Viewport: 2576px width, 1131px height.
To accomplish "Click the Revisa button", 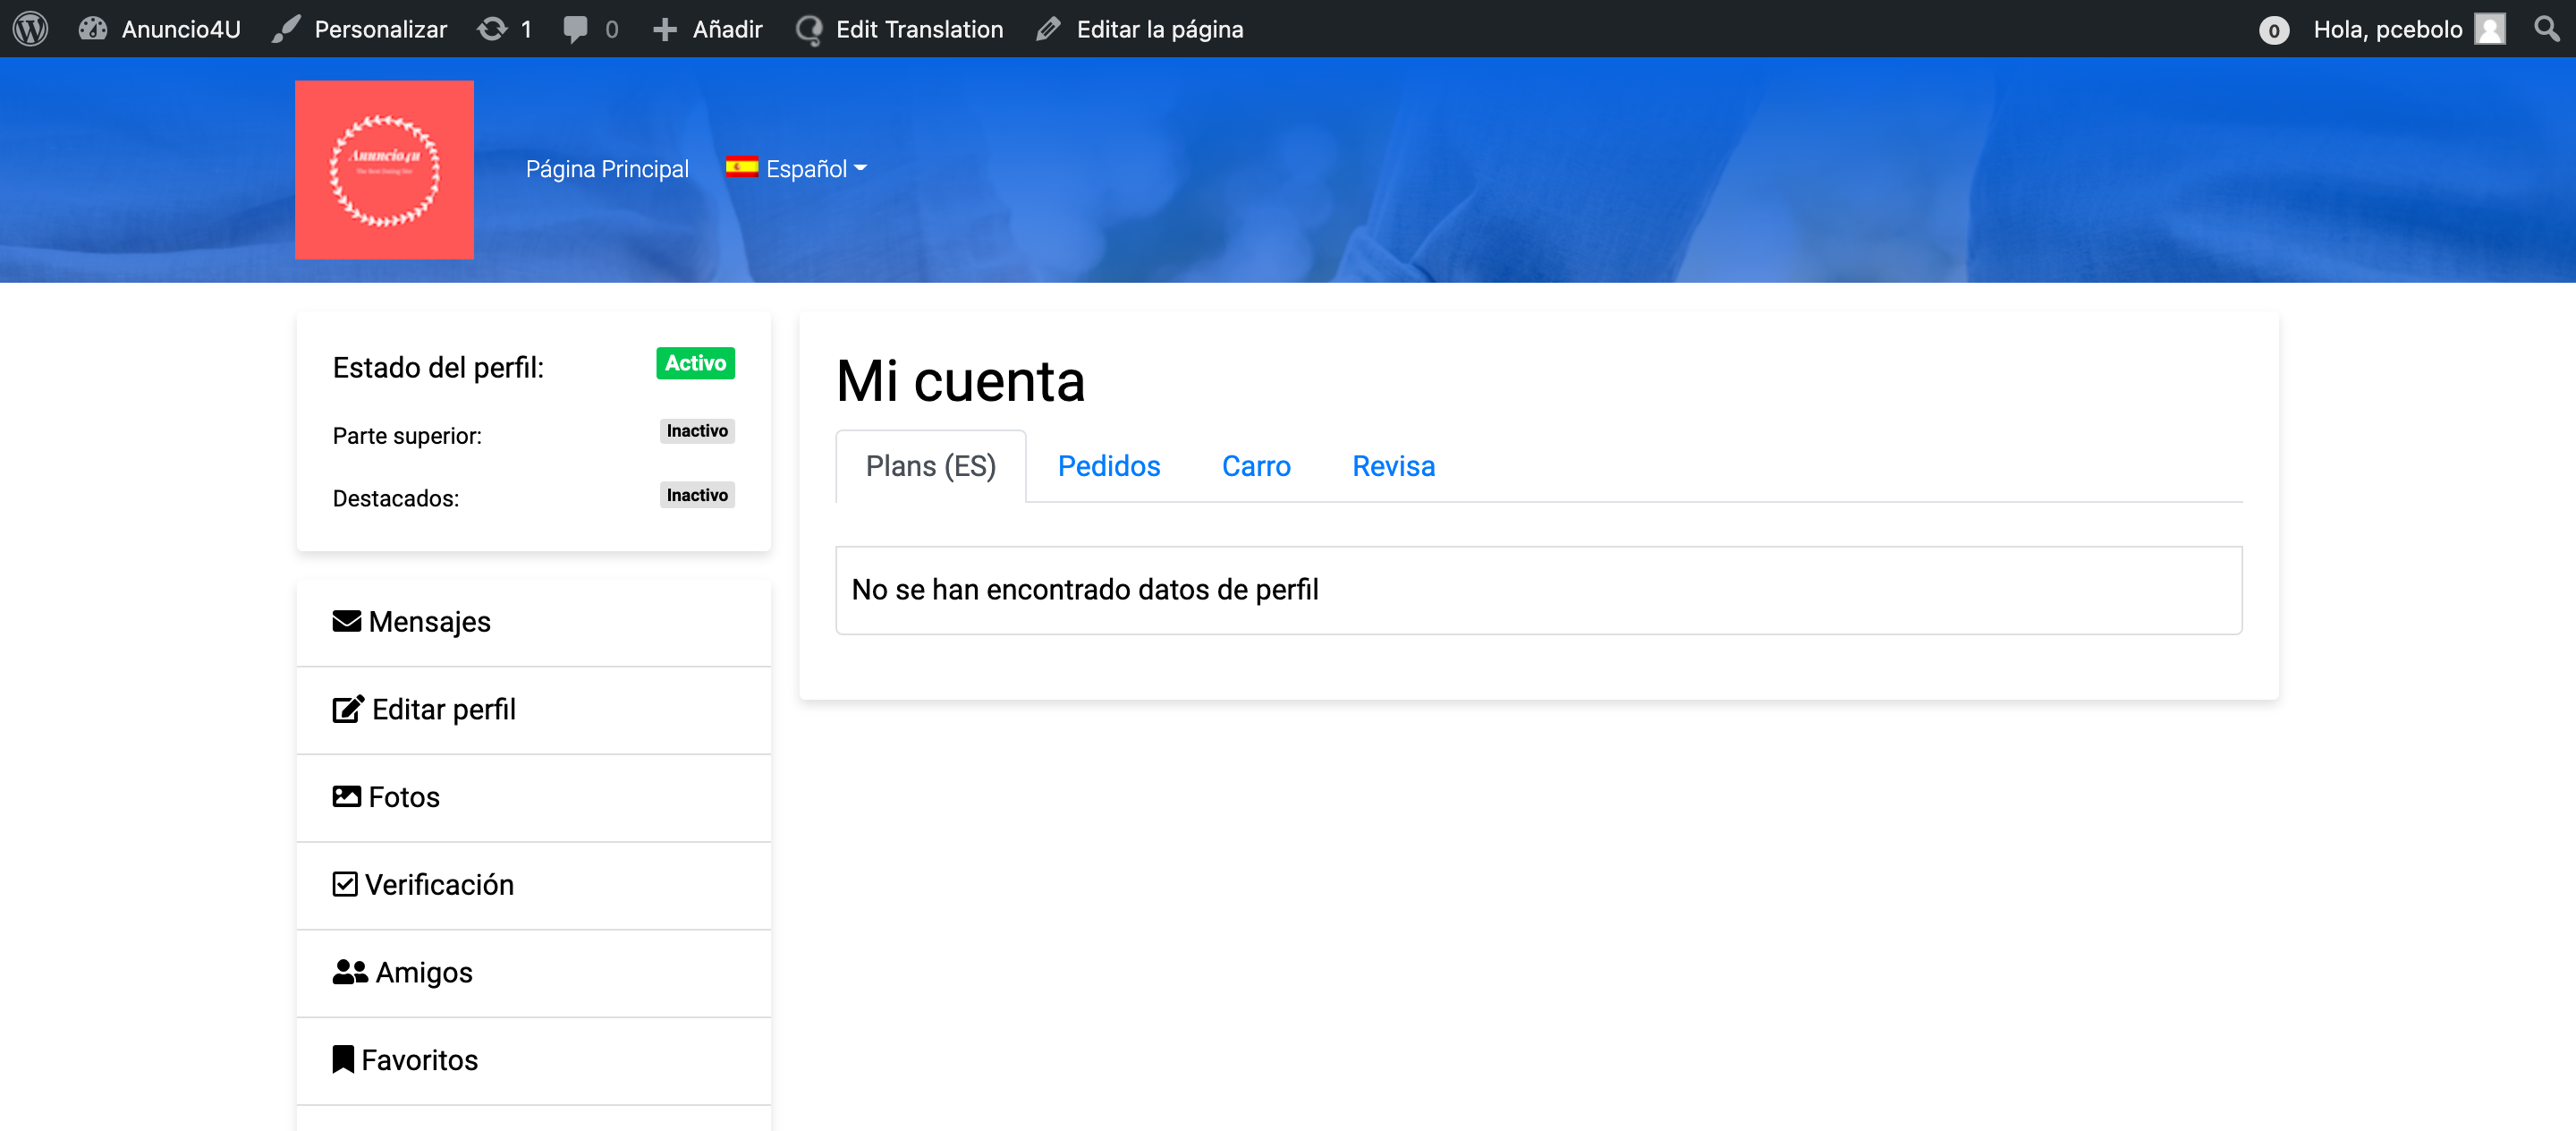I will tap(1394, 465).
